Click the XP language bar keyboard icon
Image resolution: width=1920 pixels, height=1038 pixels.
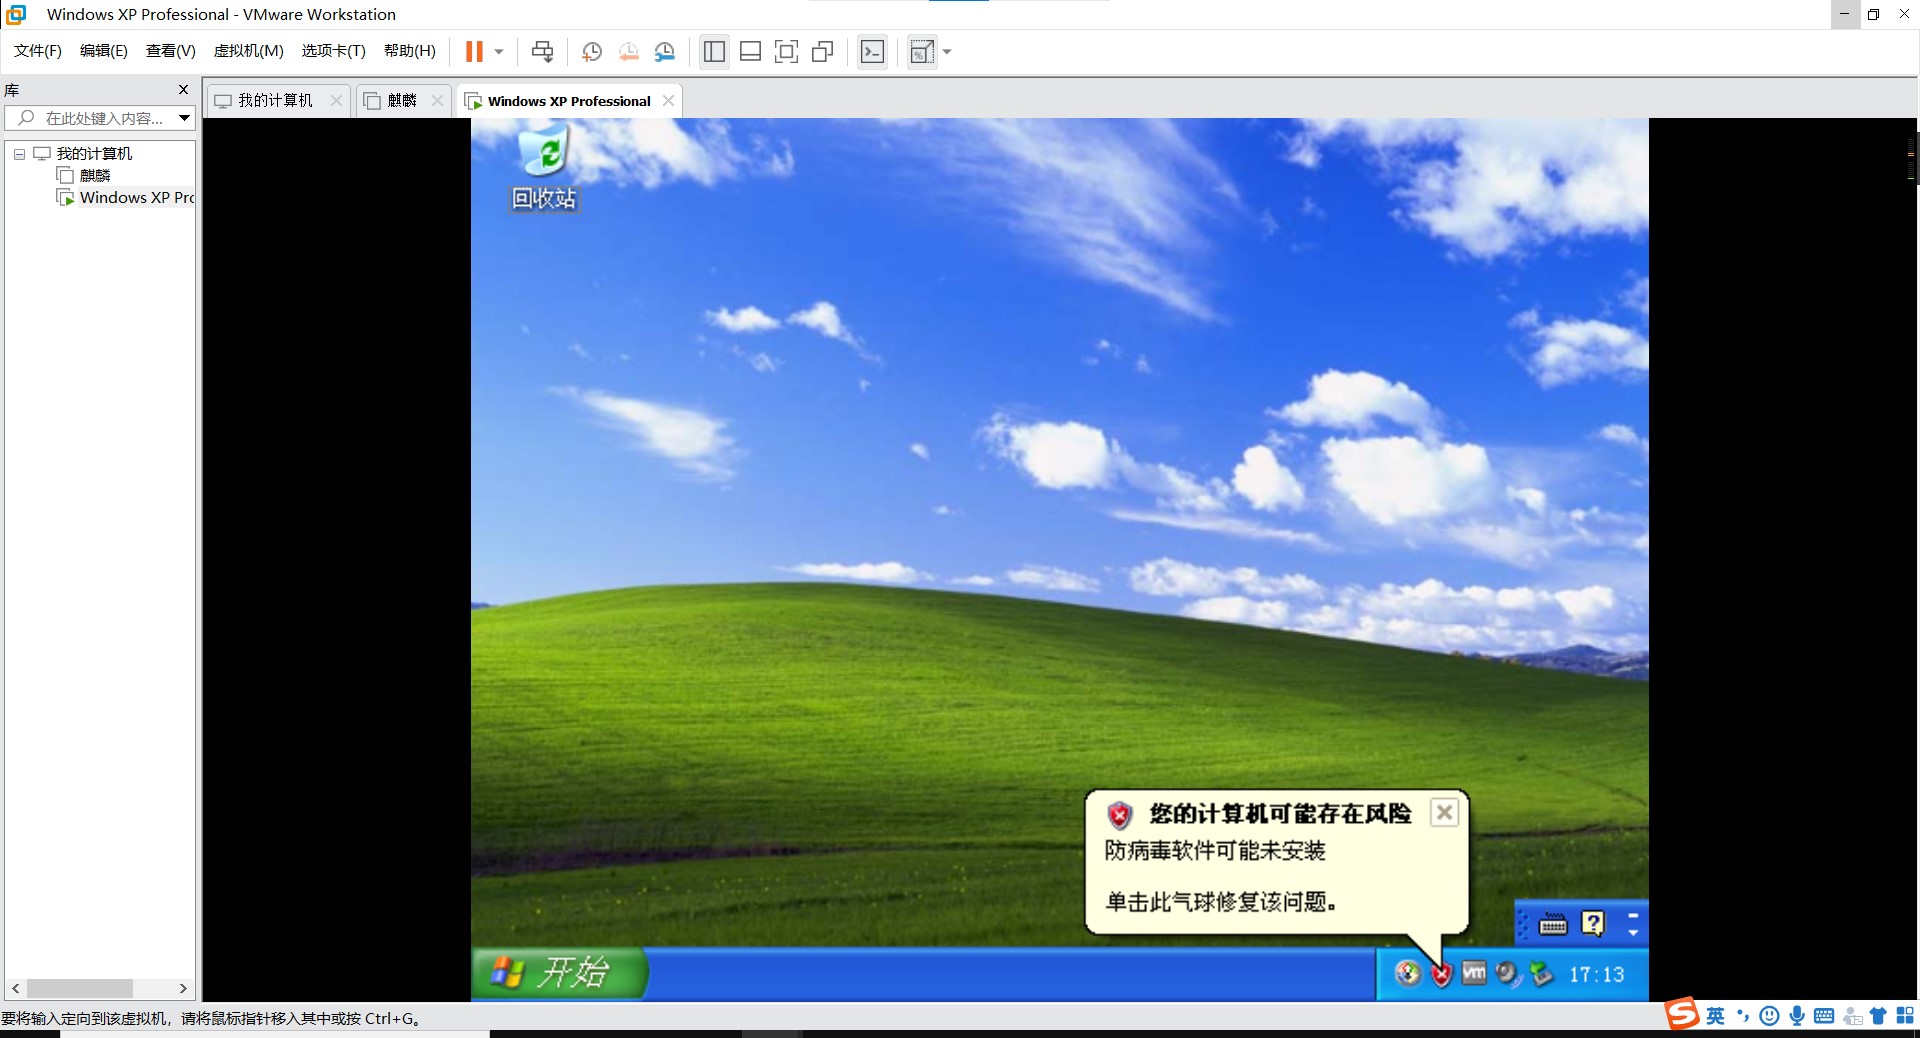pos(1553,924)
